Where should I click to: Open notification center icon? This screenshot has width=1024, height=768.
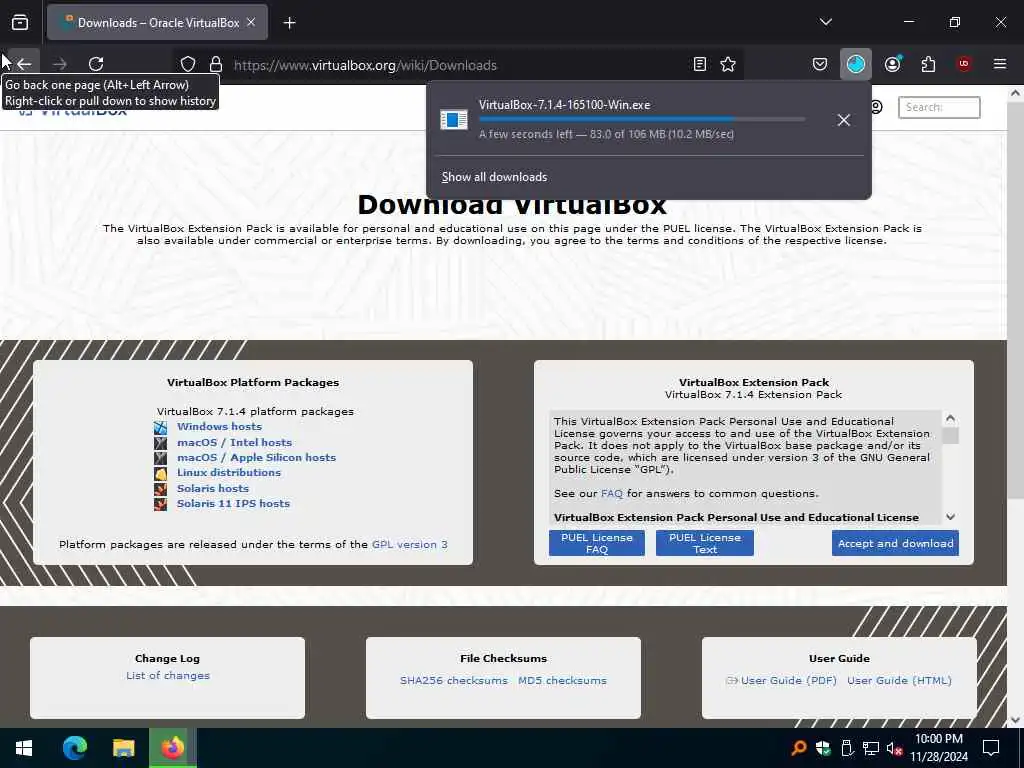pos(991,748)
